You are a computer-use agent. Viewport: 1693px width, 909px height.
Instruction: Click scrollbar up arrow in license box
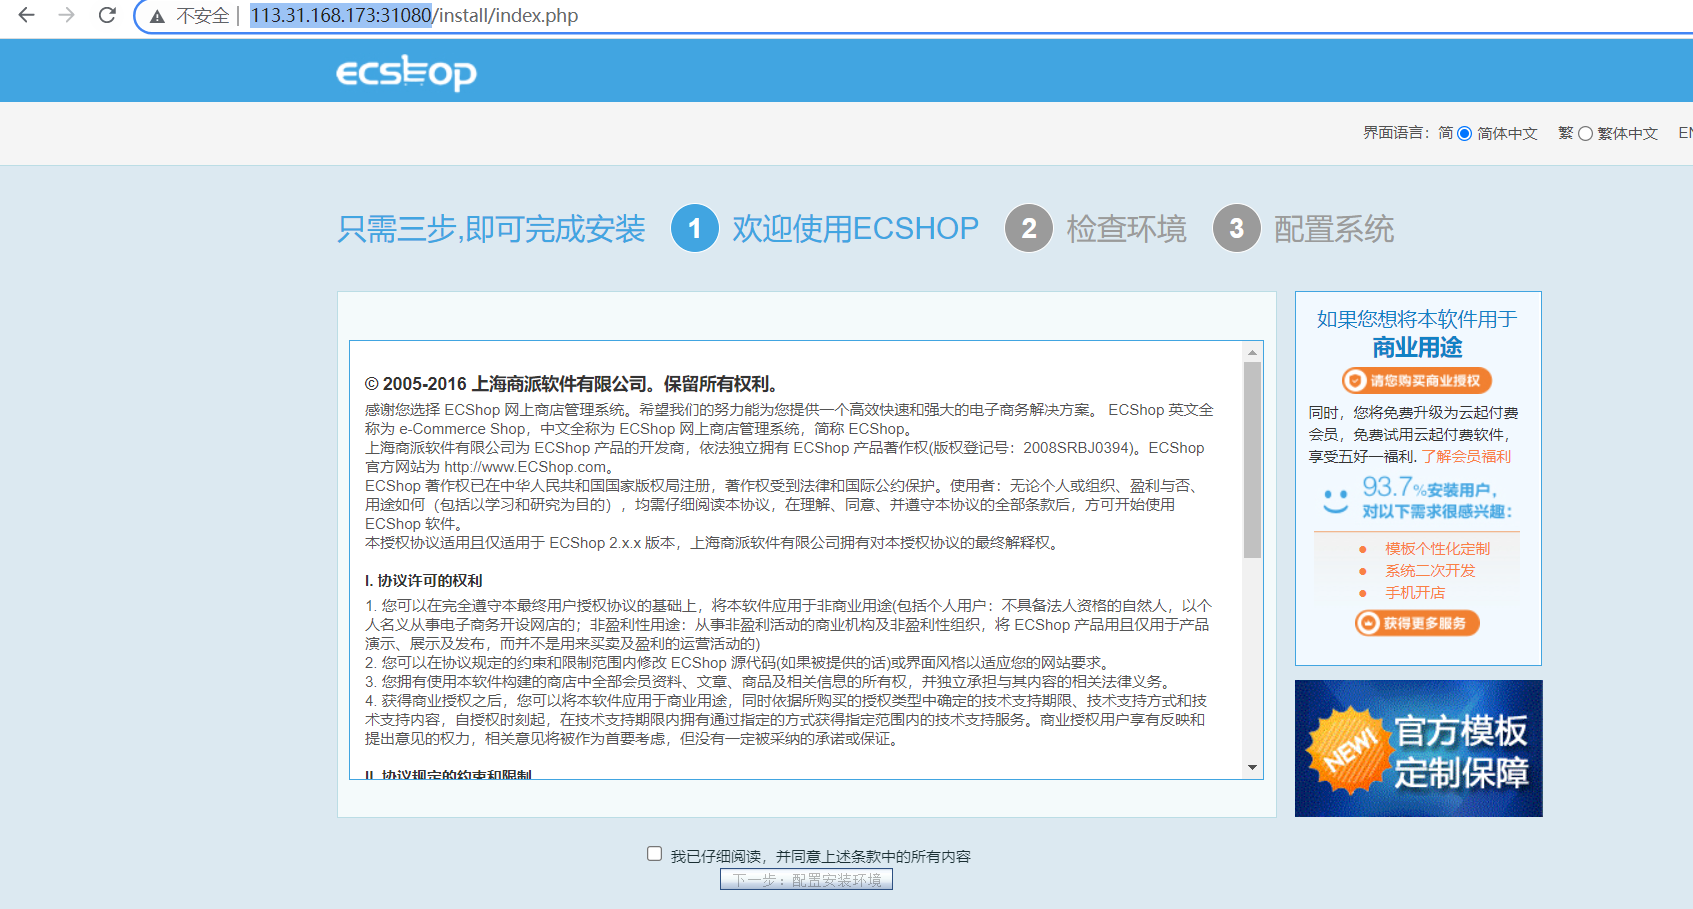pos(1252,352)
